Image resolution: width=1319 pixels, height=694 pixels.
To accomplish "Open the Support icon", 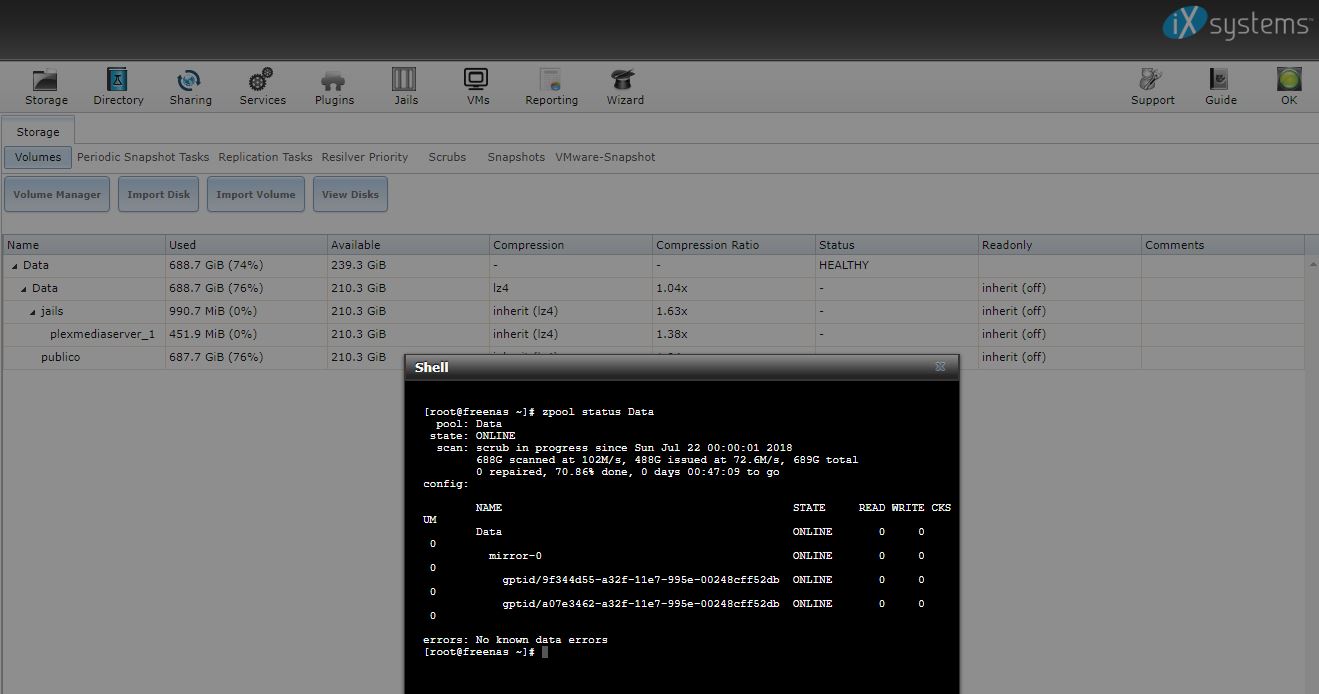I will pos(1152,86).
